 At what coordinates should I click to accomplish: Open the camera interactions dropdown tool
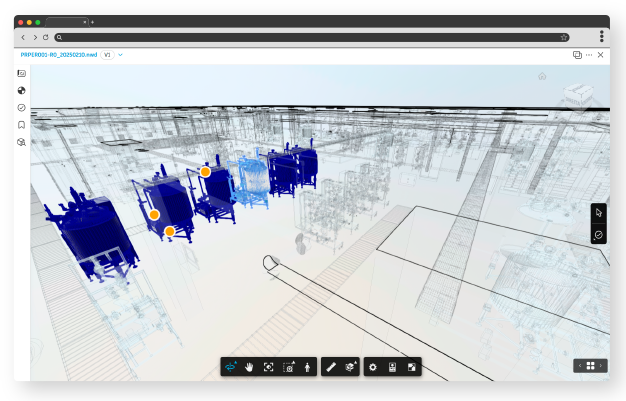[x=289, y=367]
